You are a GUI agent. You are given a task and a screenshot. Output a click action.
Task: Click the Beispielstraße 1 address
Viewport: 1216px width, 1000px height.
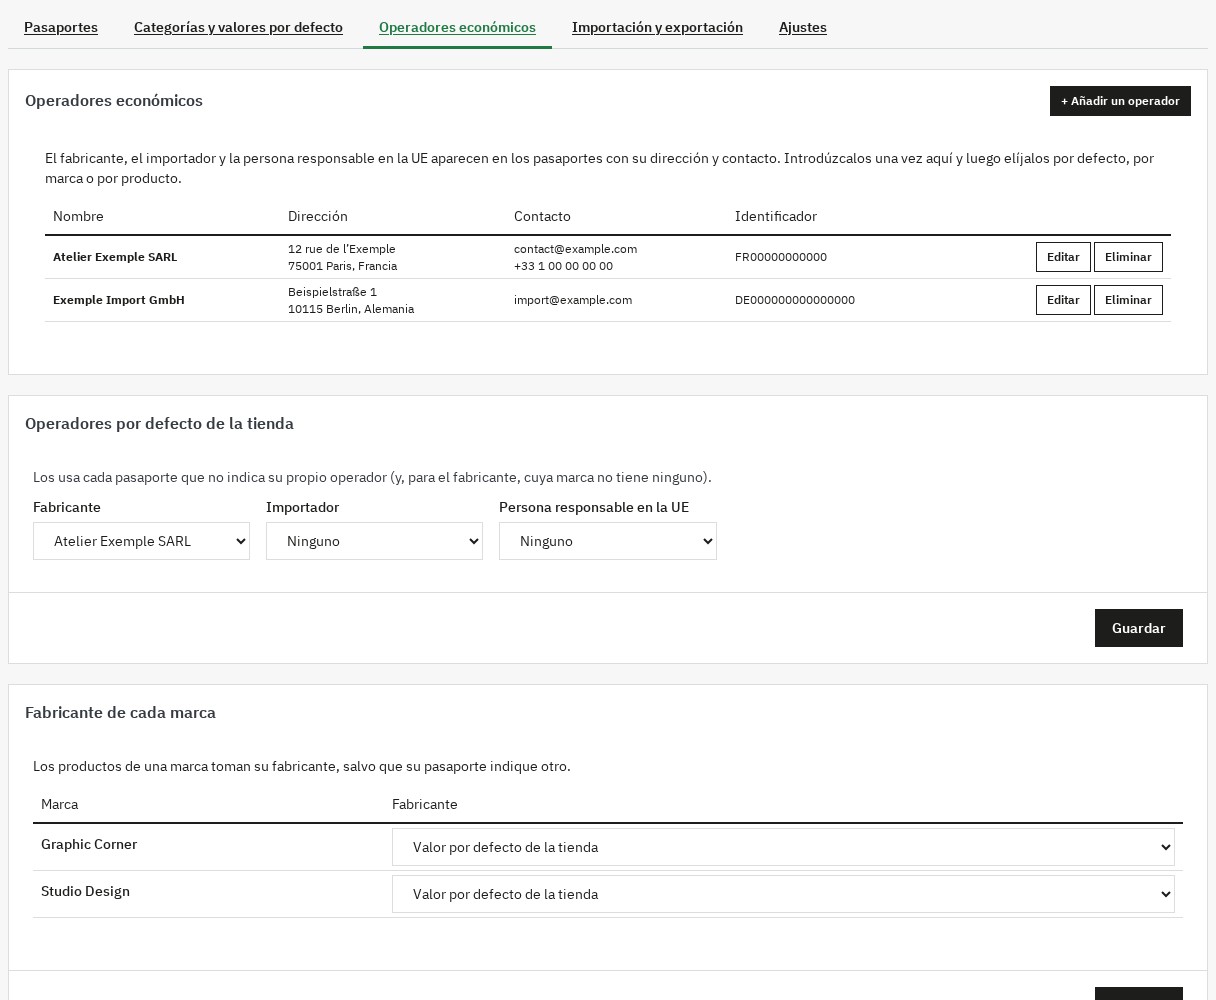point(333,292)
